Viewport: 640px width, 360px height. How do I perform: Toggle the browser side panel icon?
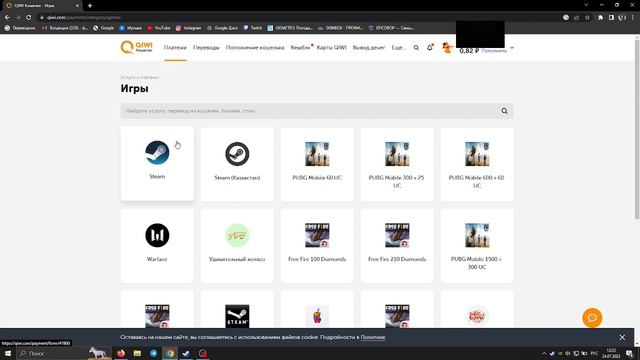[611, 18]
